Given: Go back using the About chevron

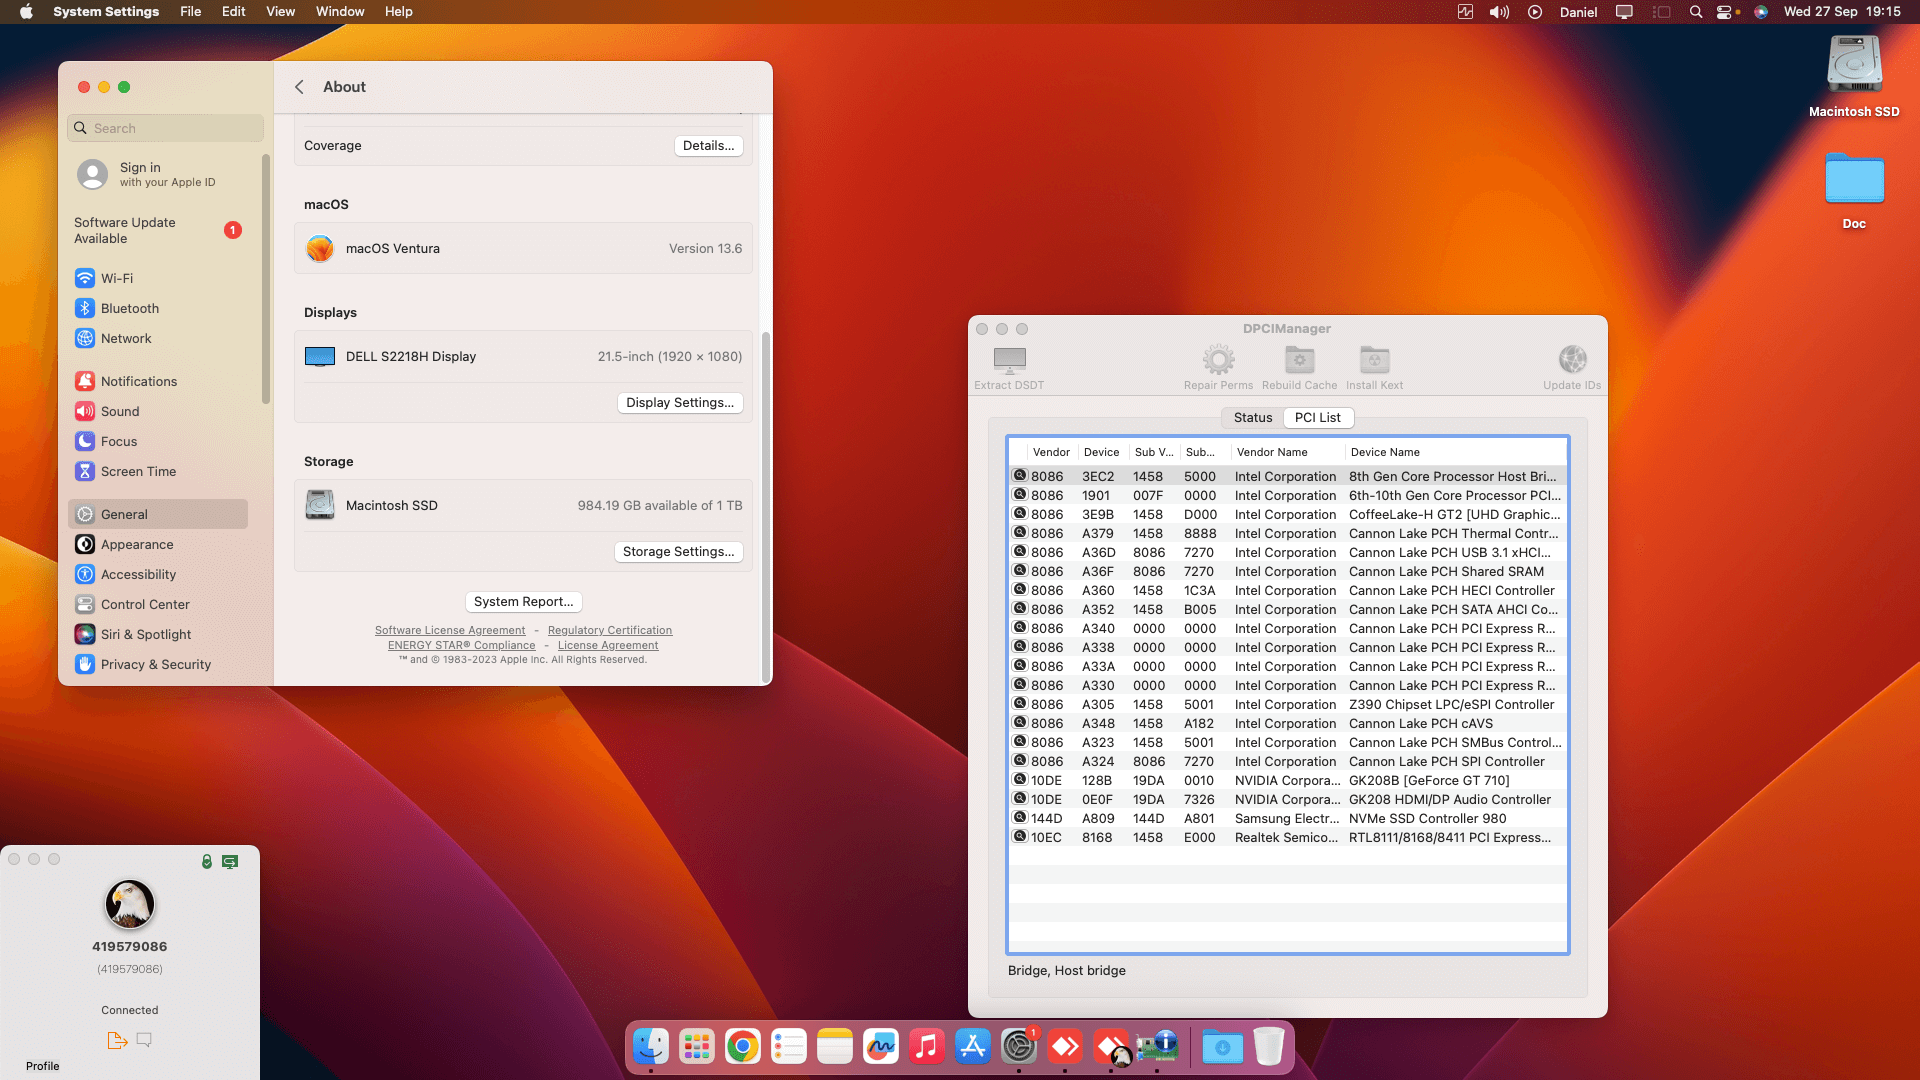Looking at the screenshot, I should (x=299, y=87).
